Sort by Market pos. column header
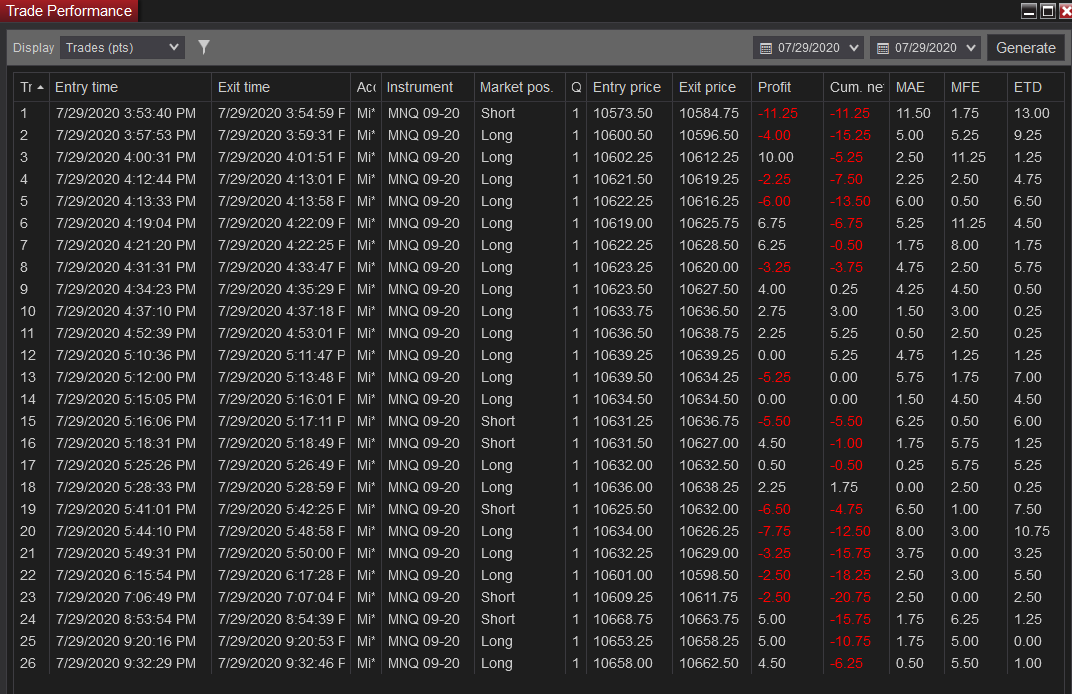 (520, 88)
